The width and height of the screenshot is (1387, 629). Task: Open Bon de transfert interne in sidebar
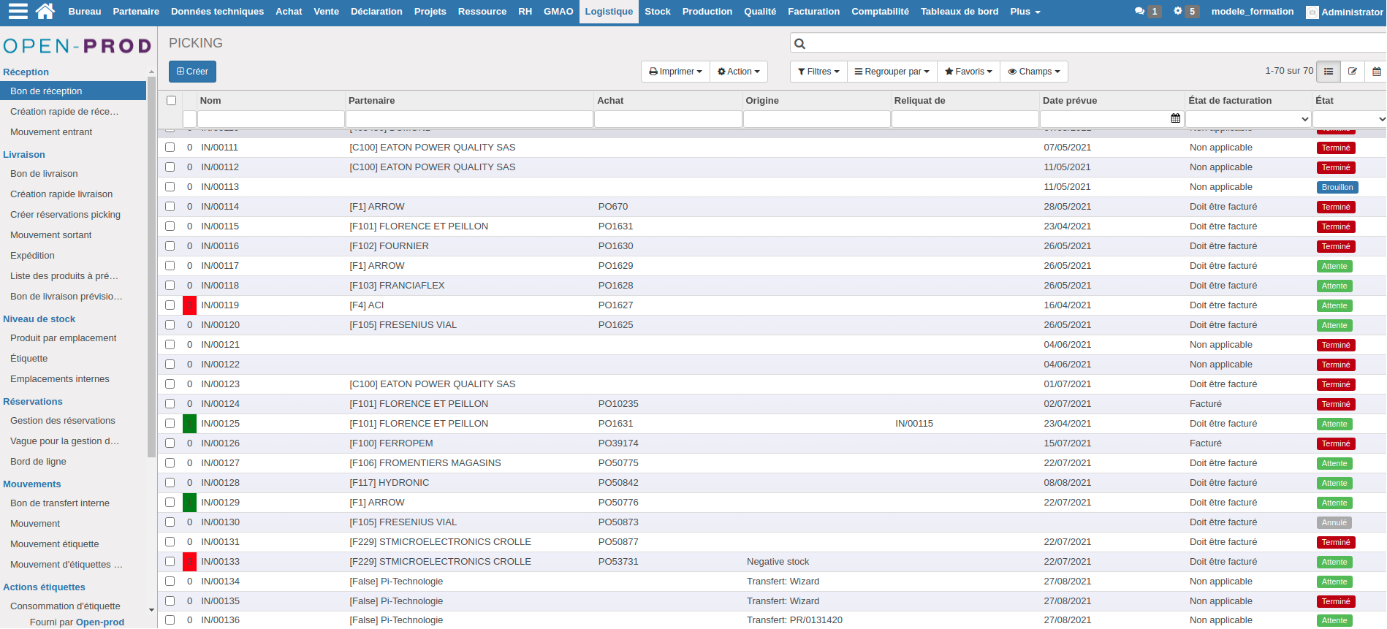60,503
